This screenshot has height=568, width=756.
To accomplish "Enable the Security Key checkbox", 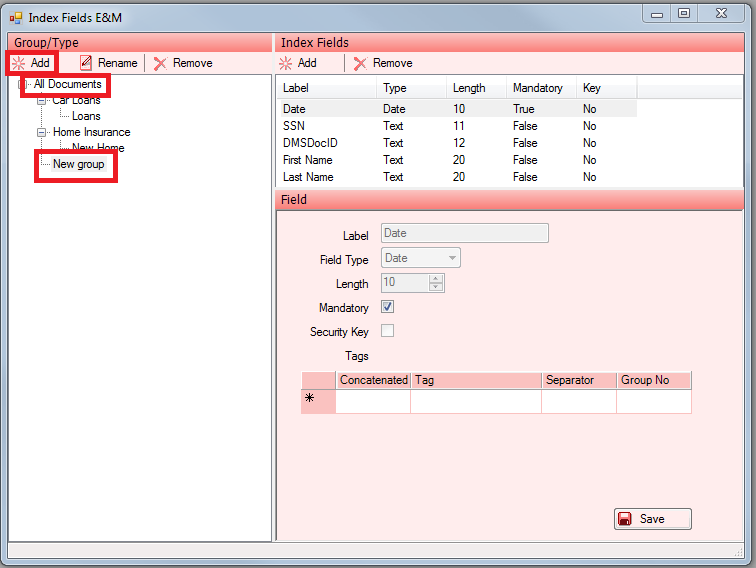I will [x=388, y=331].
